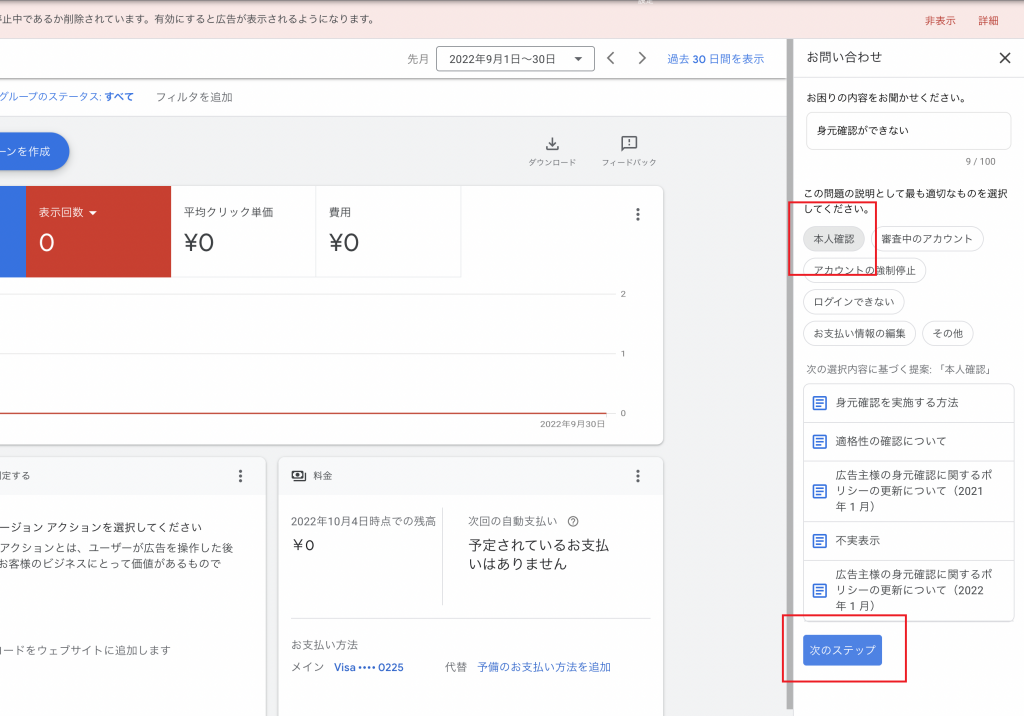Select the ログインできない chip
The width and height of the screenshot is (1024, 716).
[854, 302]
